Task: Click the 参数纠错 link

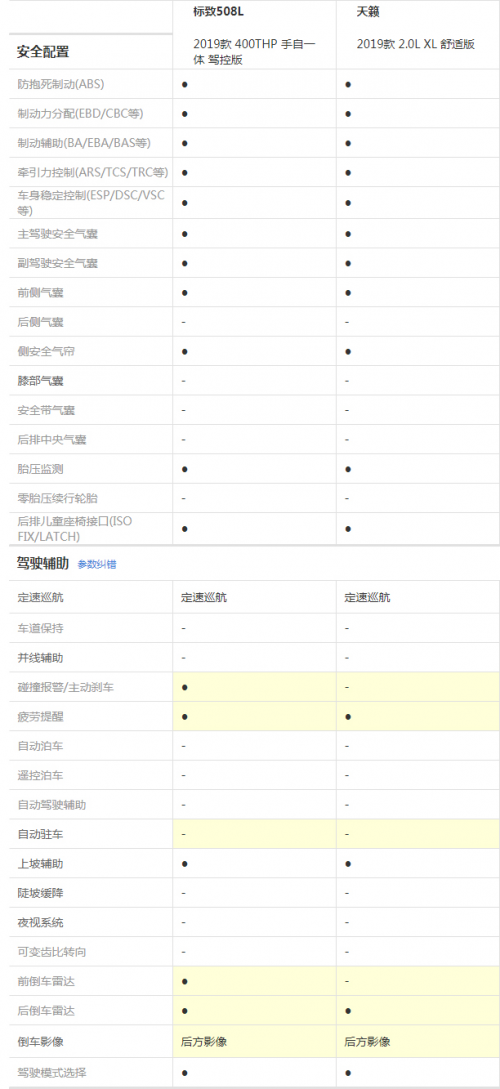Action: (97, 565)
